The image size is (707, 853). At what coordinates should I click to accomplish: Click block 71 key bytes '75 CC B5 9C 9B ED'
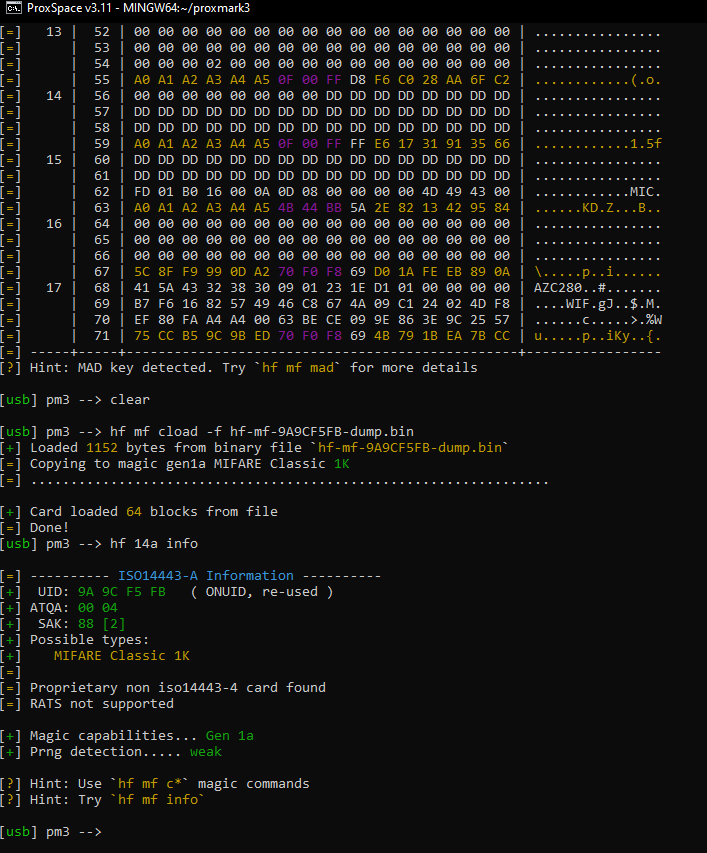coord(202,336)
